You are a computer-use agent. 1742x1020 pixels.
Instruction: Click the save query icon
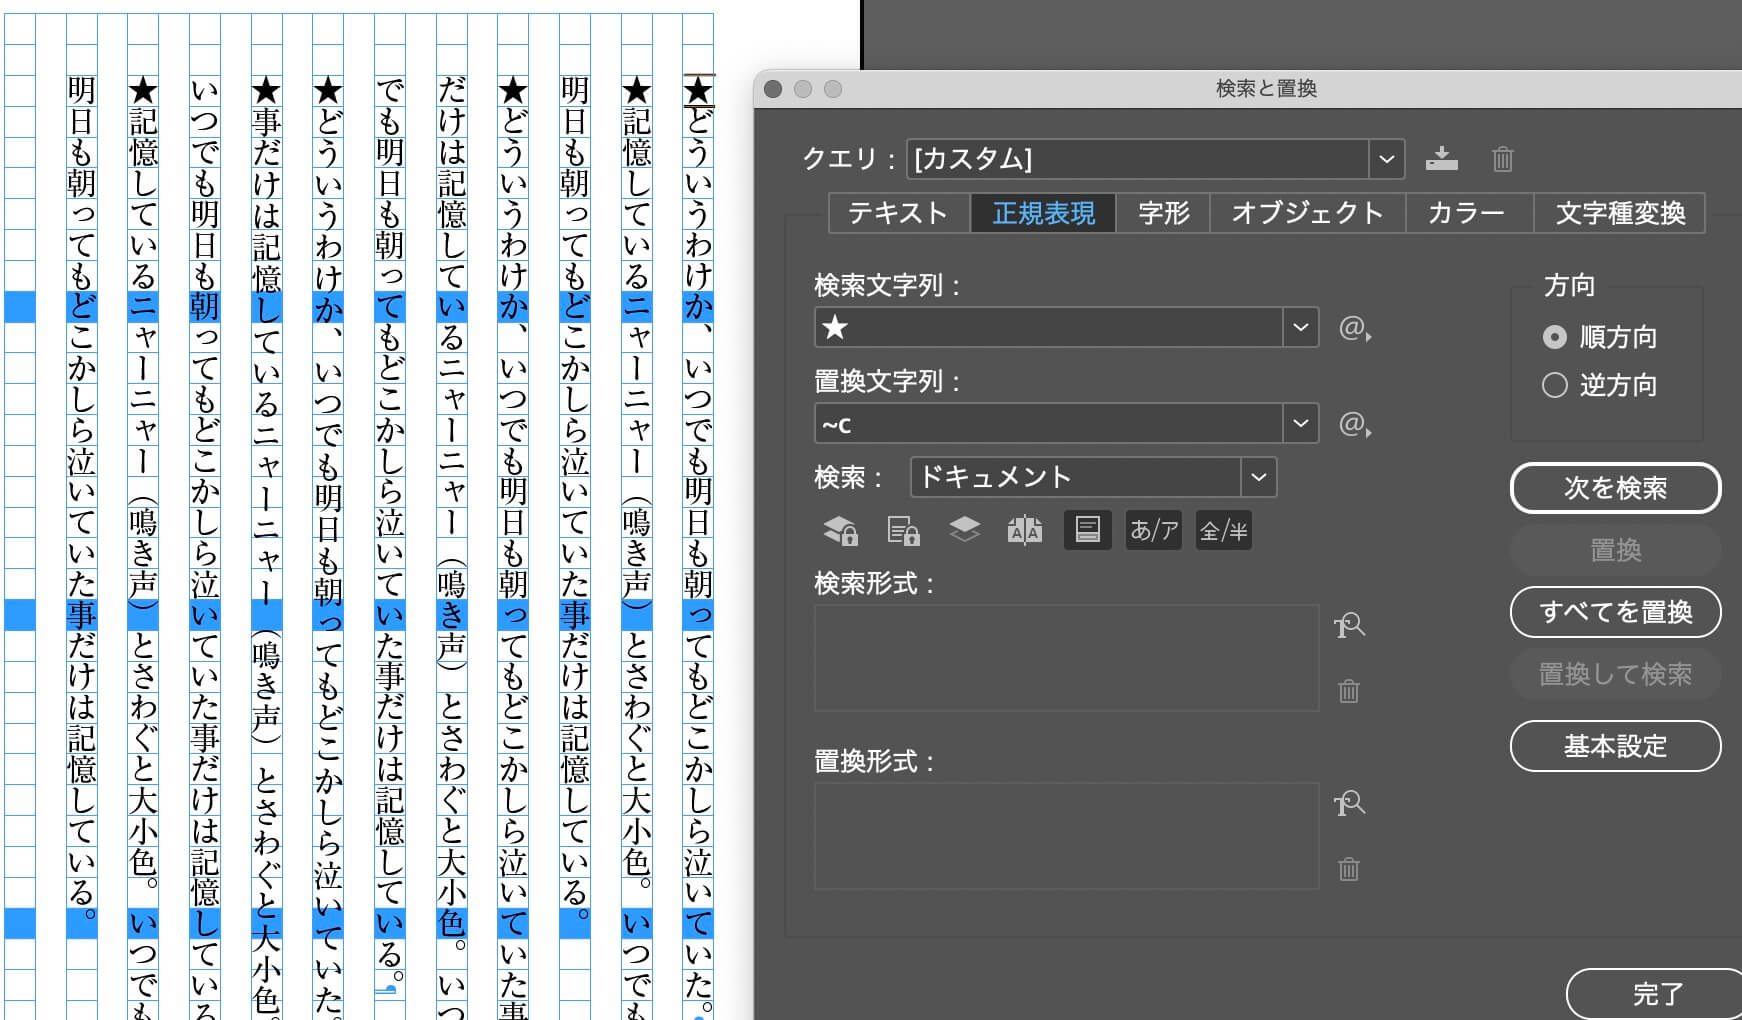[1441, 159]
